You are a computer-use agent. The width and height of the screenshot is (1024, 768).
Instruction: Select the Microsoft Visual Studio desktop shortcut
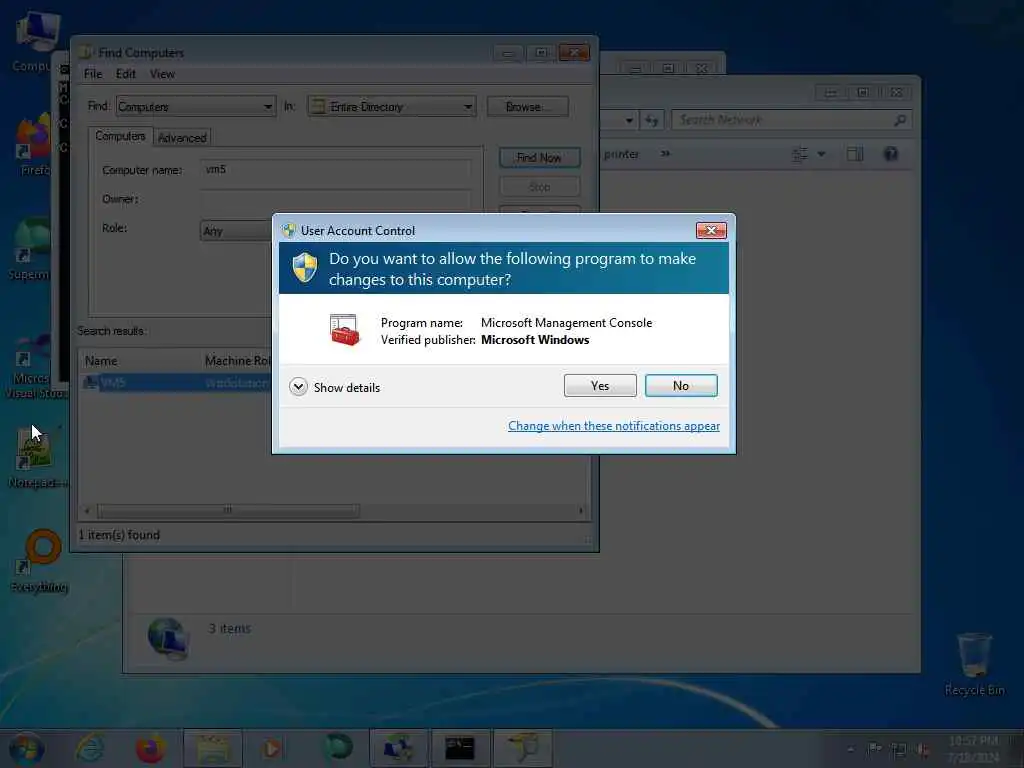coord(35,366)
